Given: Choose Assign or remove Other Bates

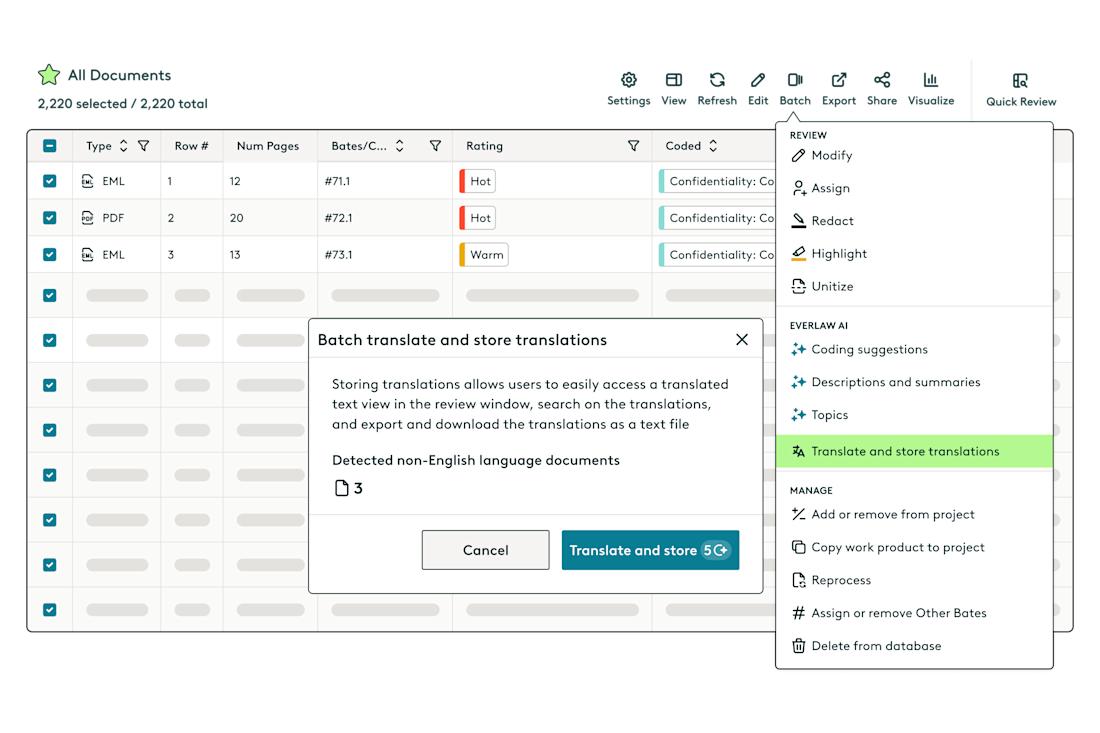Looking at the screenshot, I should (x=915, y=613).
